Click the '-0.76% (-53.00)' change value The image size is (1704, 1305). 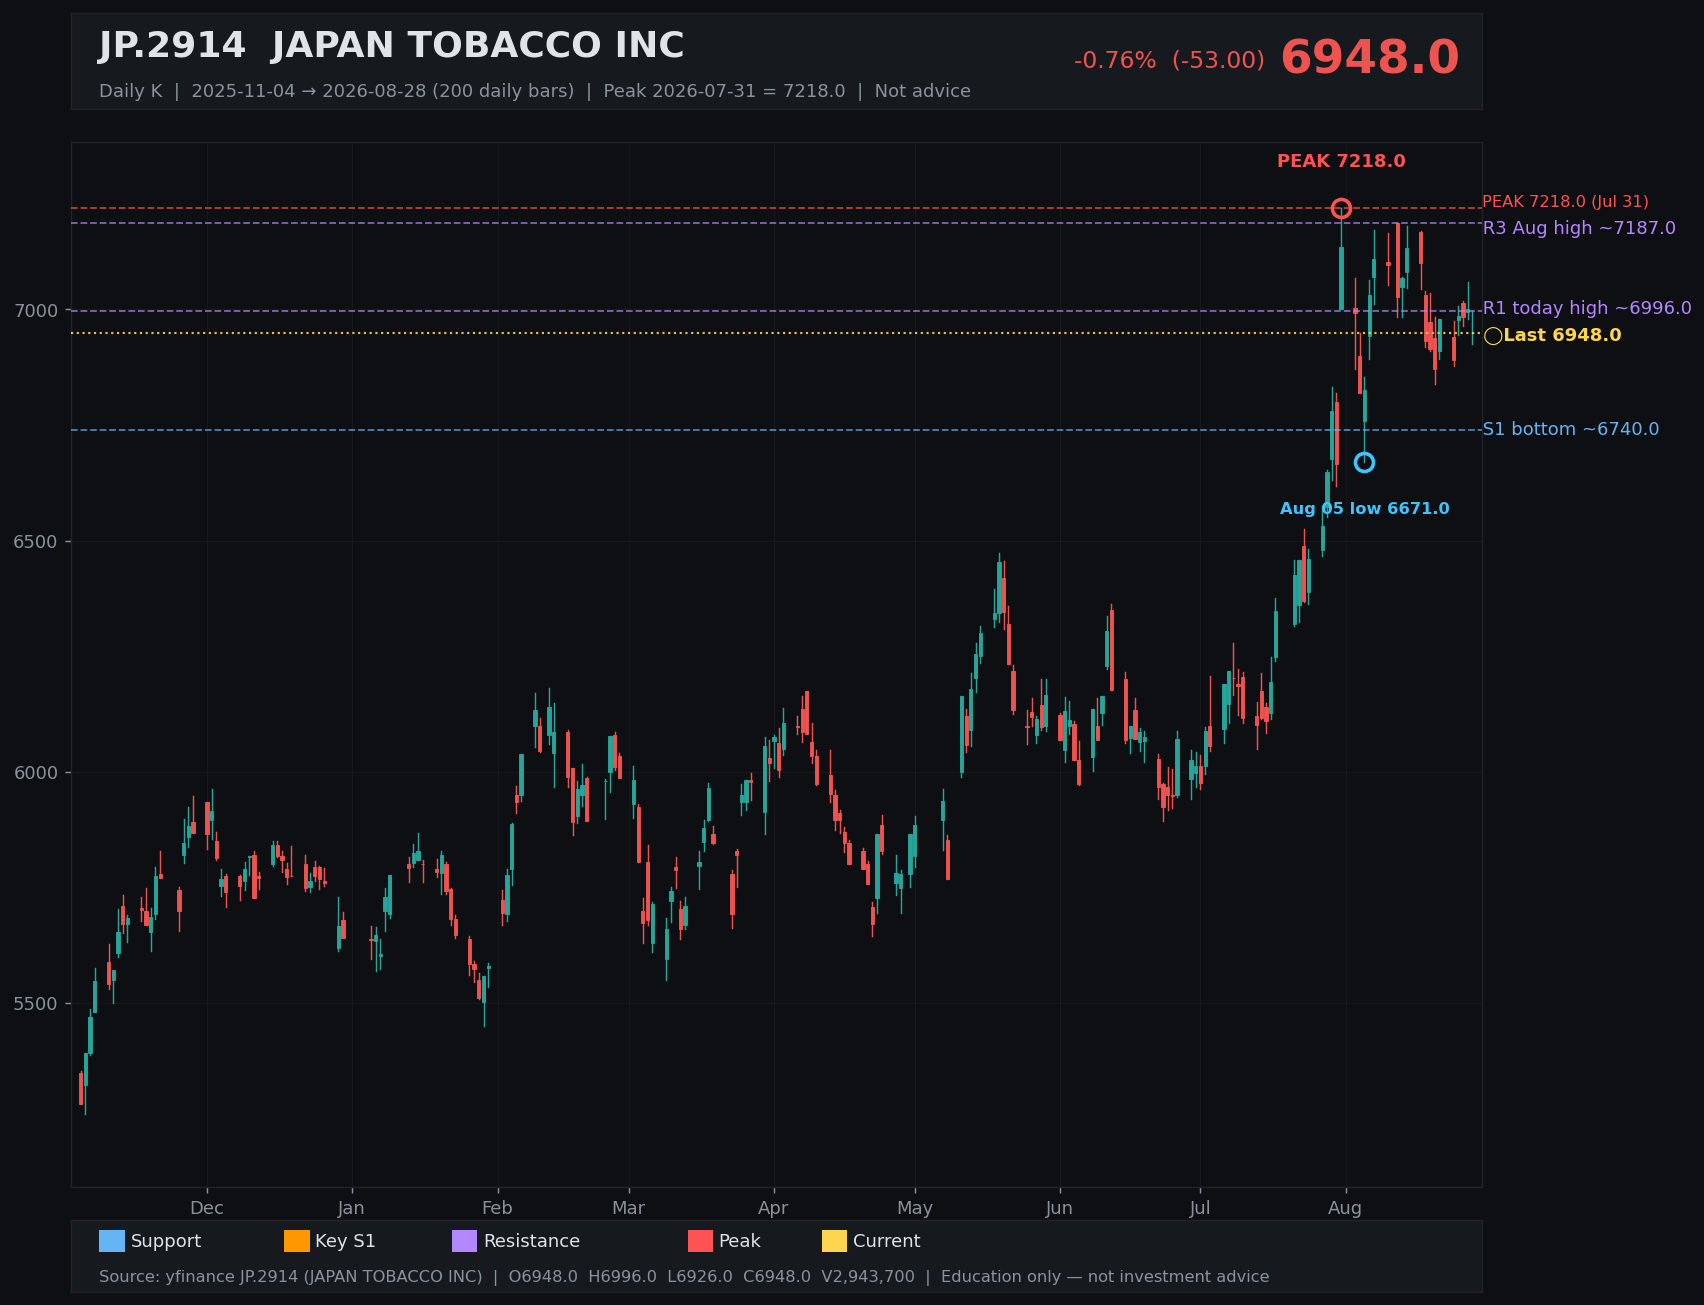(1169, 60)
